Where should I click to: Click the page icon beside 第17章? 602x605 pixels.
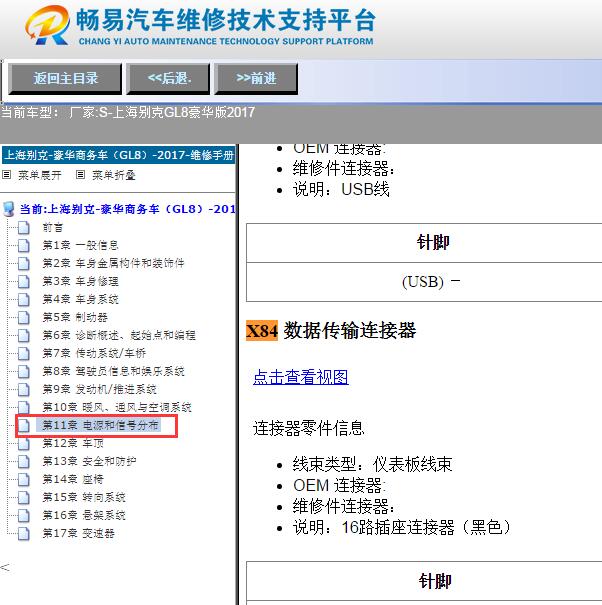pos(24,534)
